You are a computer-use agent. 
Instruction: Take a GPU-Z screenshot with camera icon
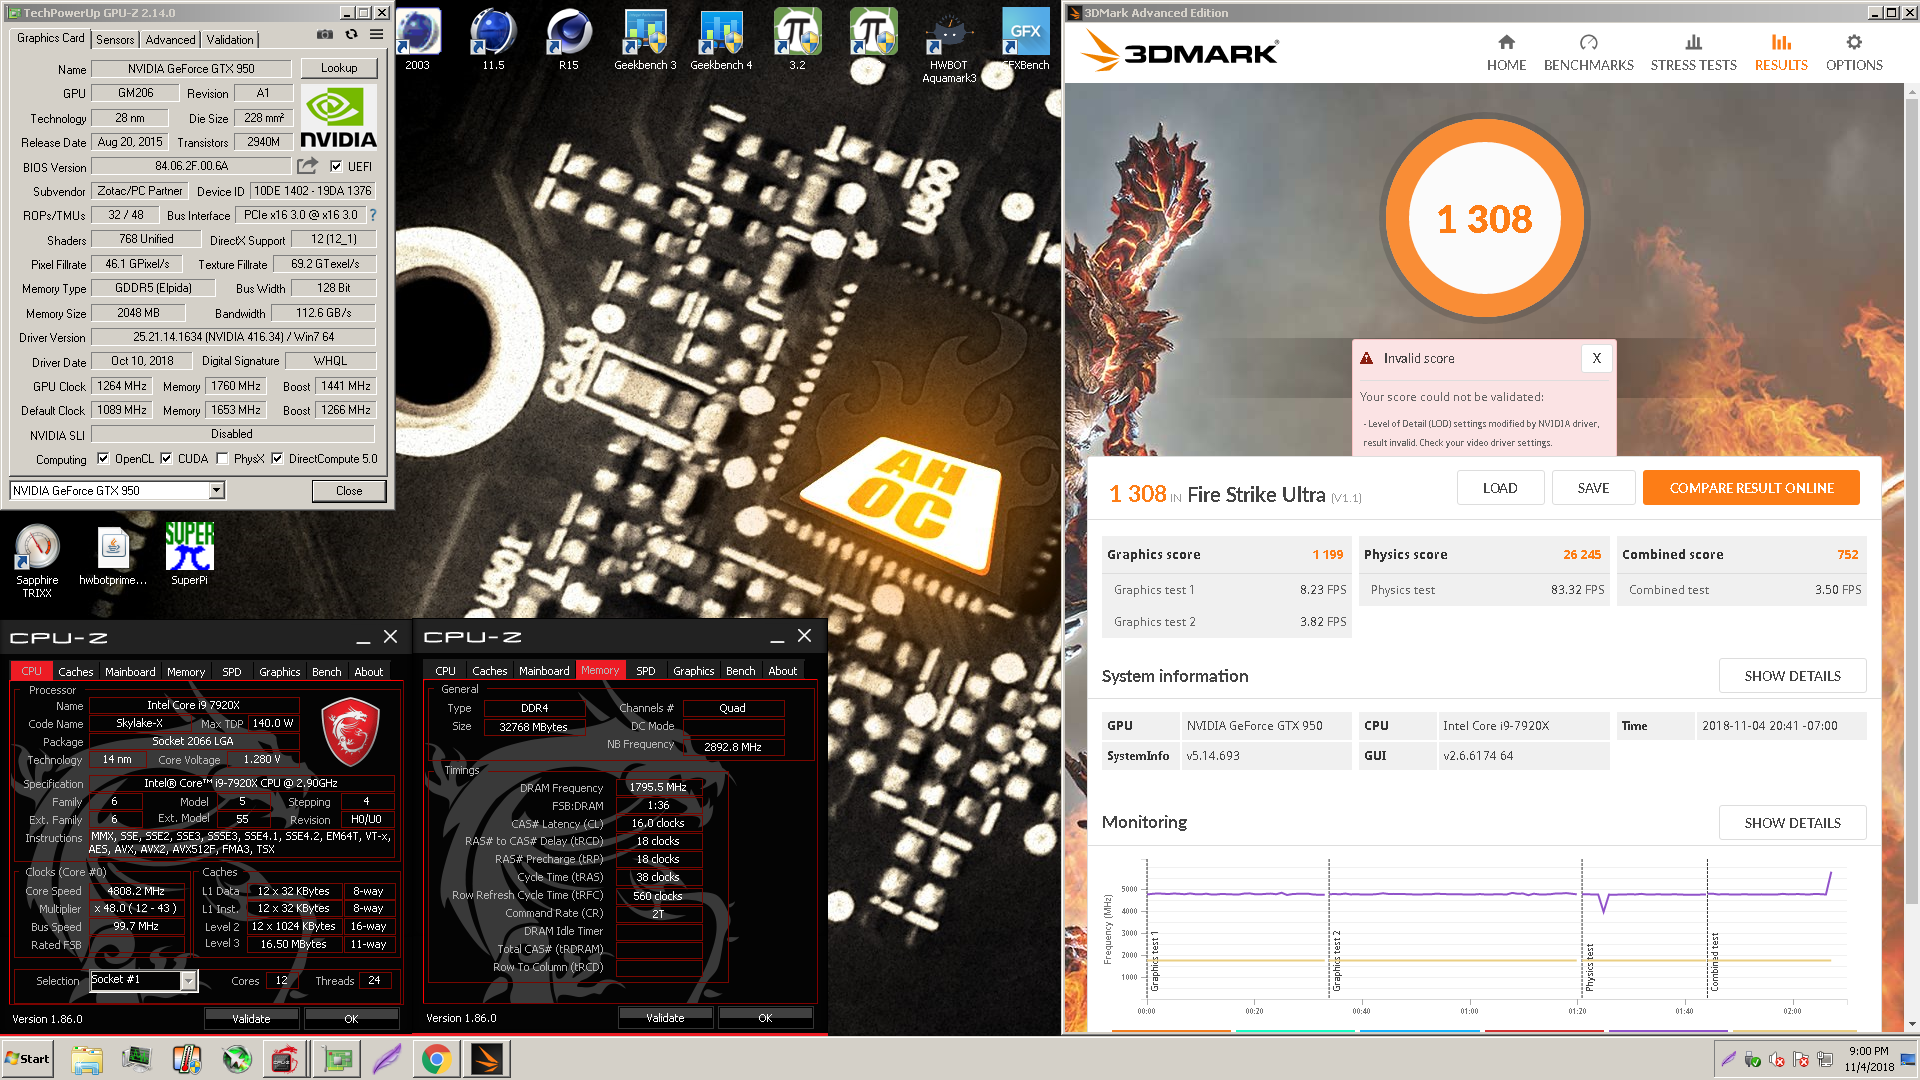point(325,34)
